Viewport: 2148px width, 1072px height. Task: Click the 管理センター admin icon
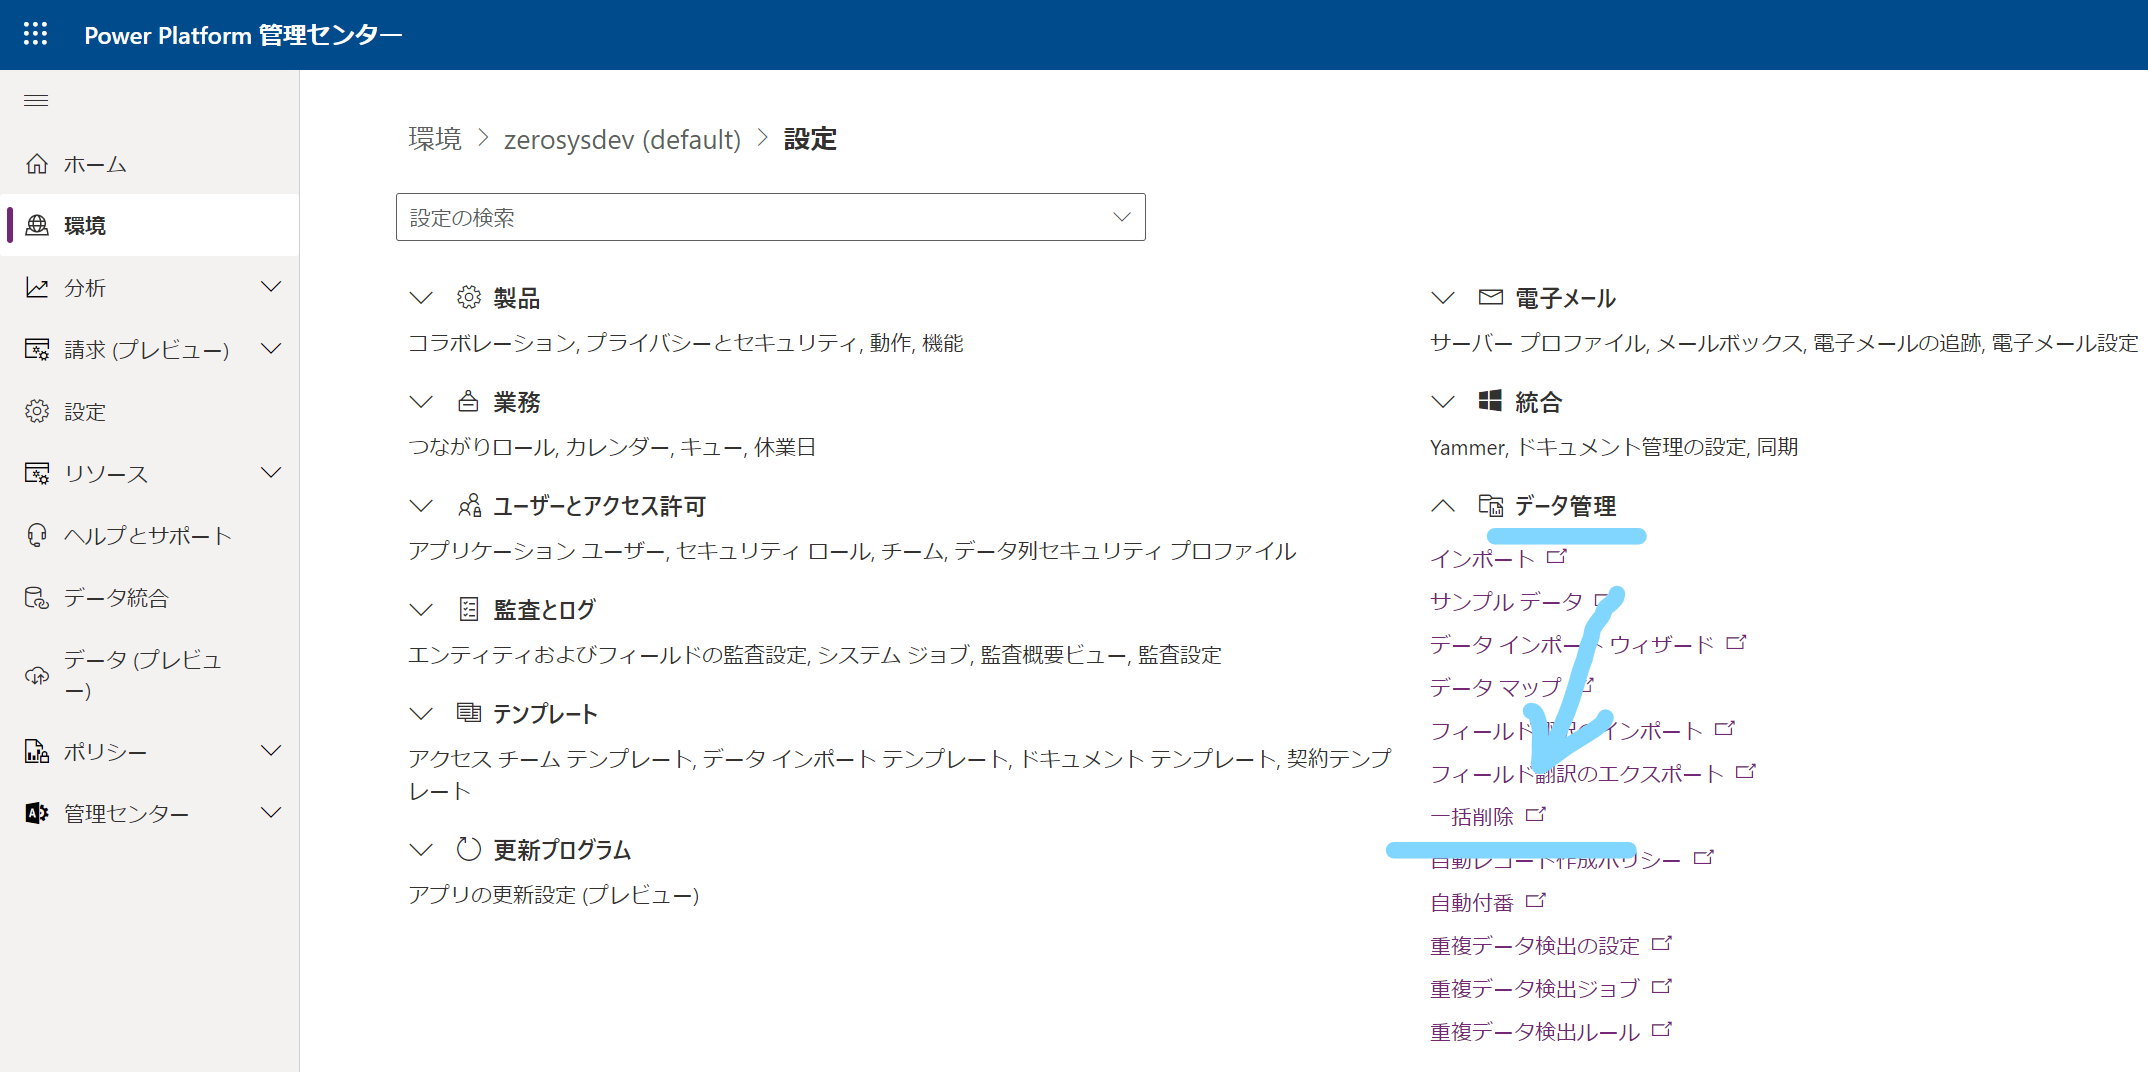click(37, 814)
